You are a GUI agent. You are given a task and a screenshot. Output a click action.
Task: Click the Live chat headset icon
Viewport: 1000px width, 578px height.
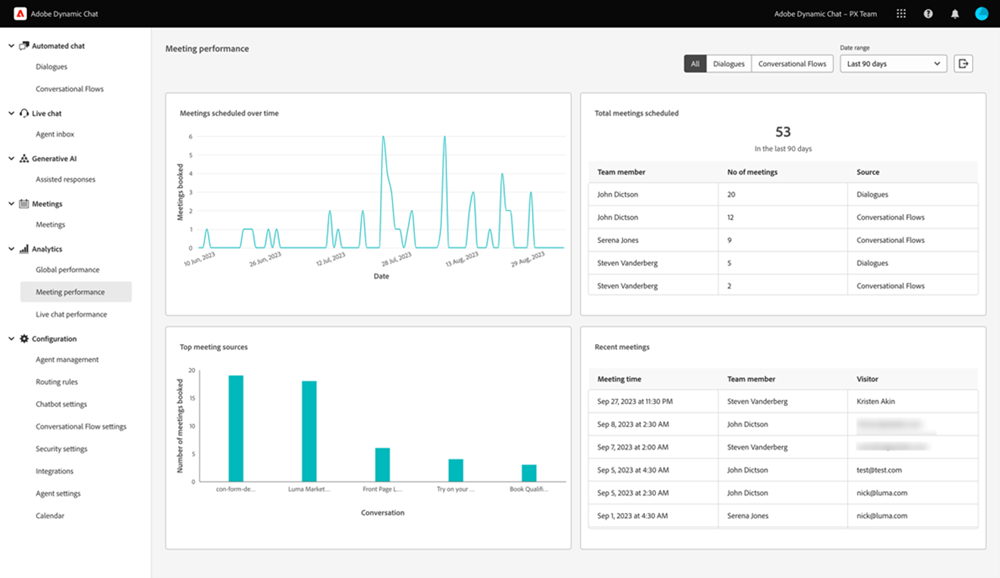click(x=24, y=113)
